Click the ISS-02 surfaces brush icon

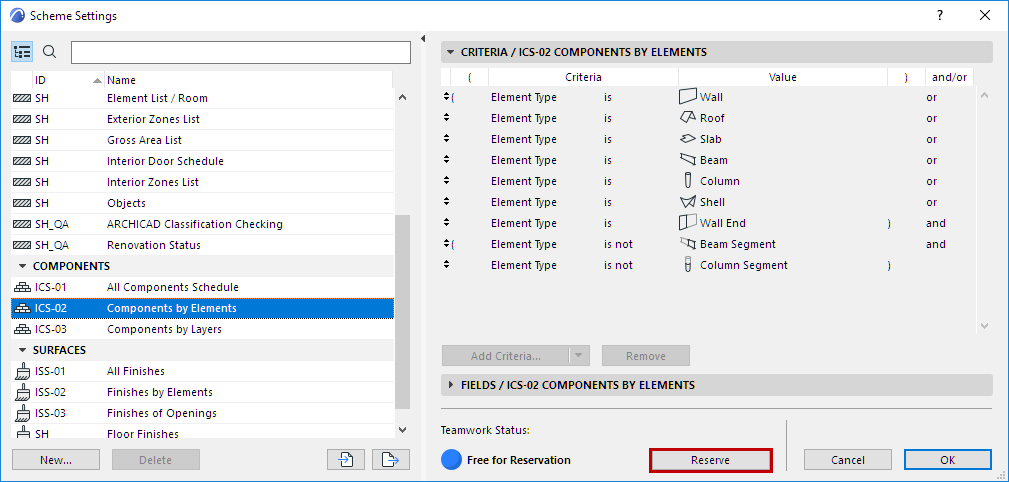point(22,392)
